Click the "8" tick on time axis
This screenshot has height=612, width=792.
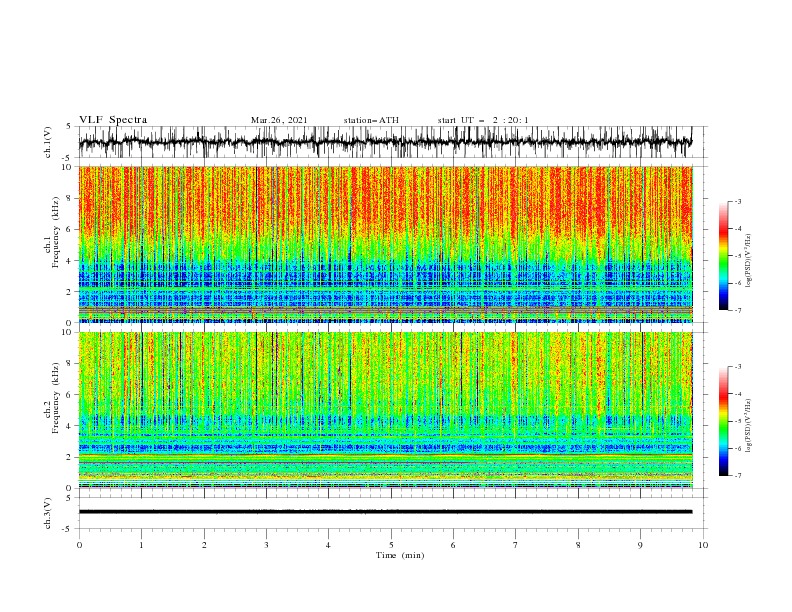[578, 545]
